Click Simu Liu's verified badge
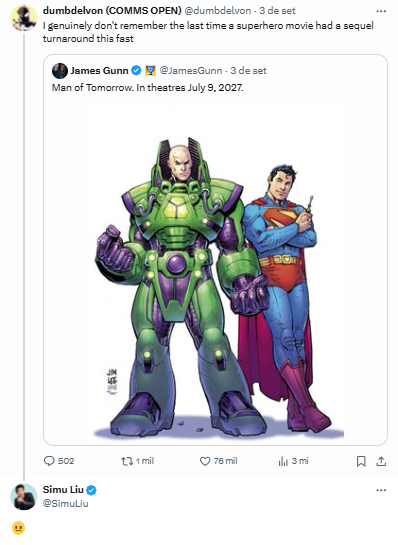This screenshot has height=545, width=398. point(91,490)
